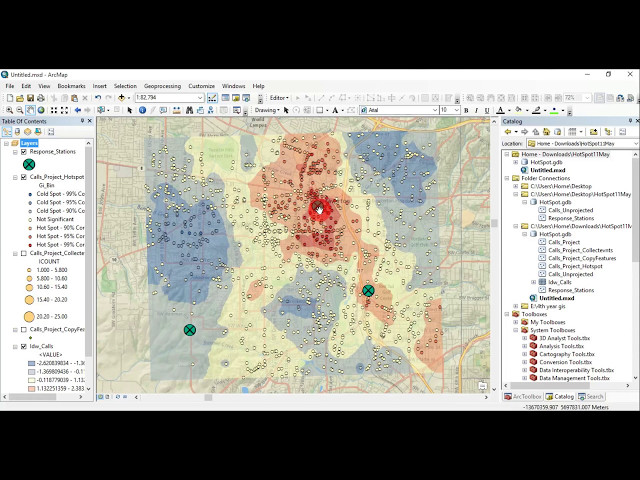This screenshot has height=480, width=640.
Task: Select the Zoom Out tool
Action: click(x=20, y=110)
